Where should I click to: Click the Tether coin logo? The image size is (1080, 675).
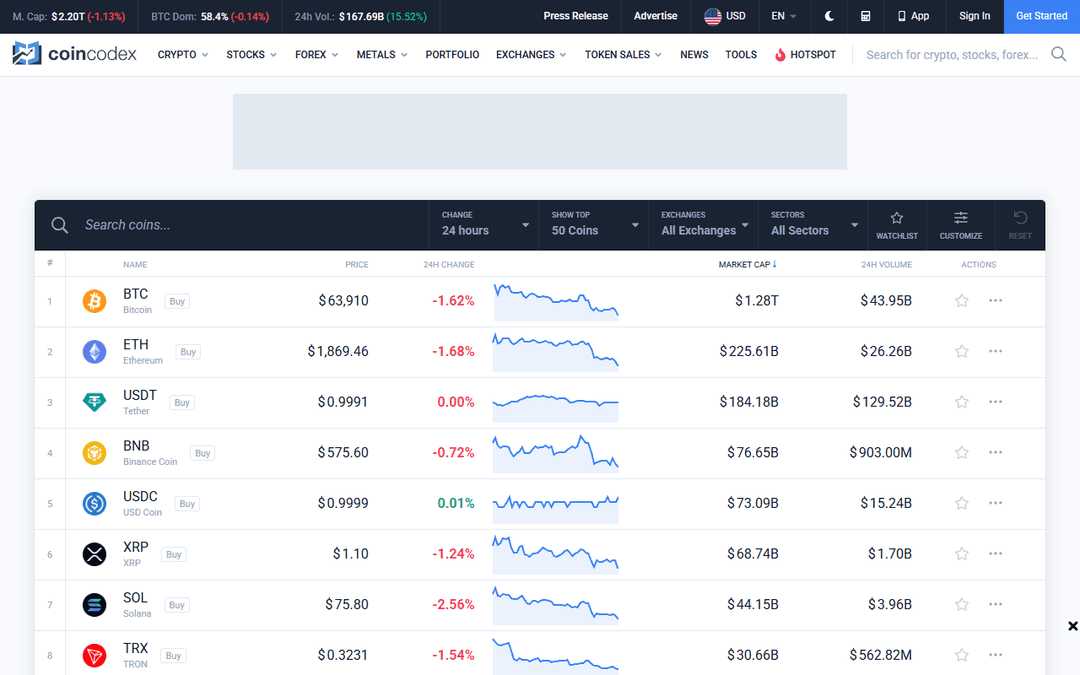(x=94, y=402)
